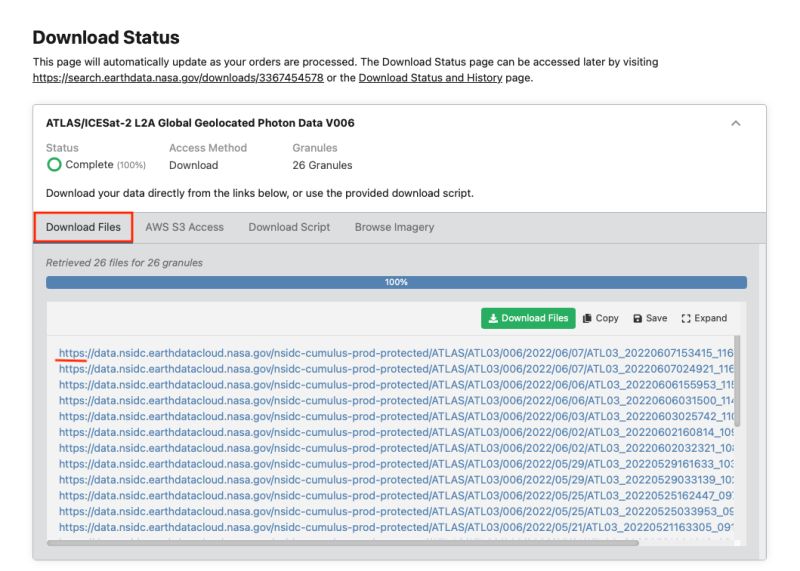Open link for ATL03_20220521163305 file
Screen dimensions: 800x571
(396, 527)
